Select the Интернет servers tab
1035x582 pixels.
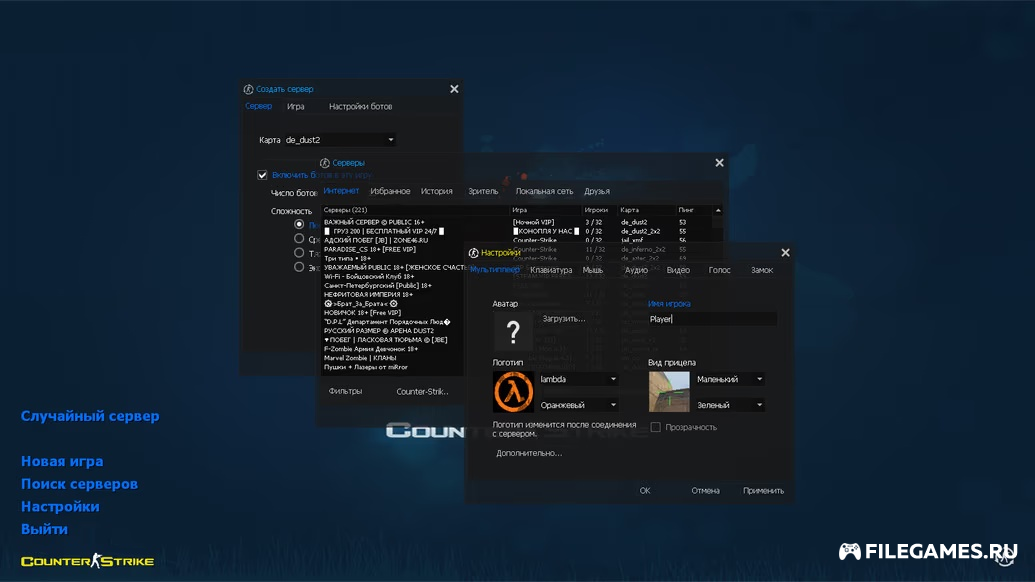click(x=341, y=191)
